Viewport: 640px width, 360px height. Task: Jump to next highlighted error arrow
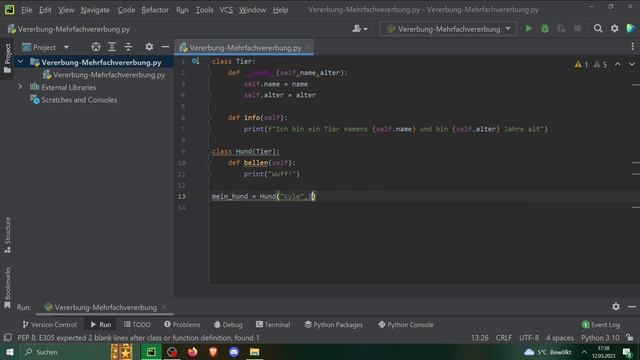(x=632, y=64)
